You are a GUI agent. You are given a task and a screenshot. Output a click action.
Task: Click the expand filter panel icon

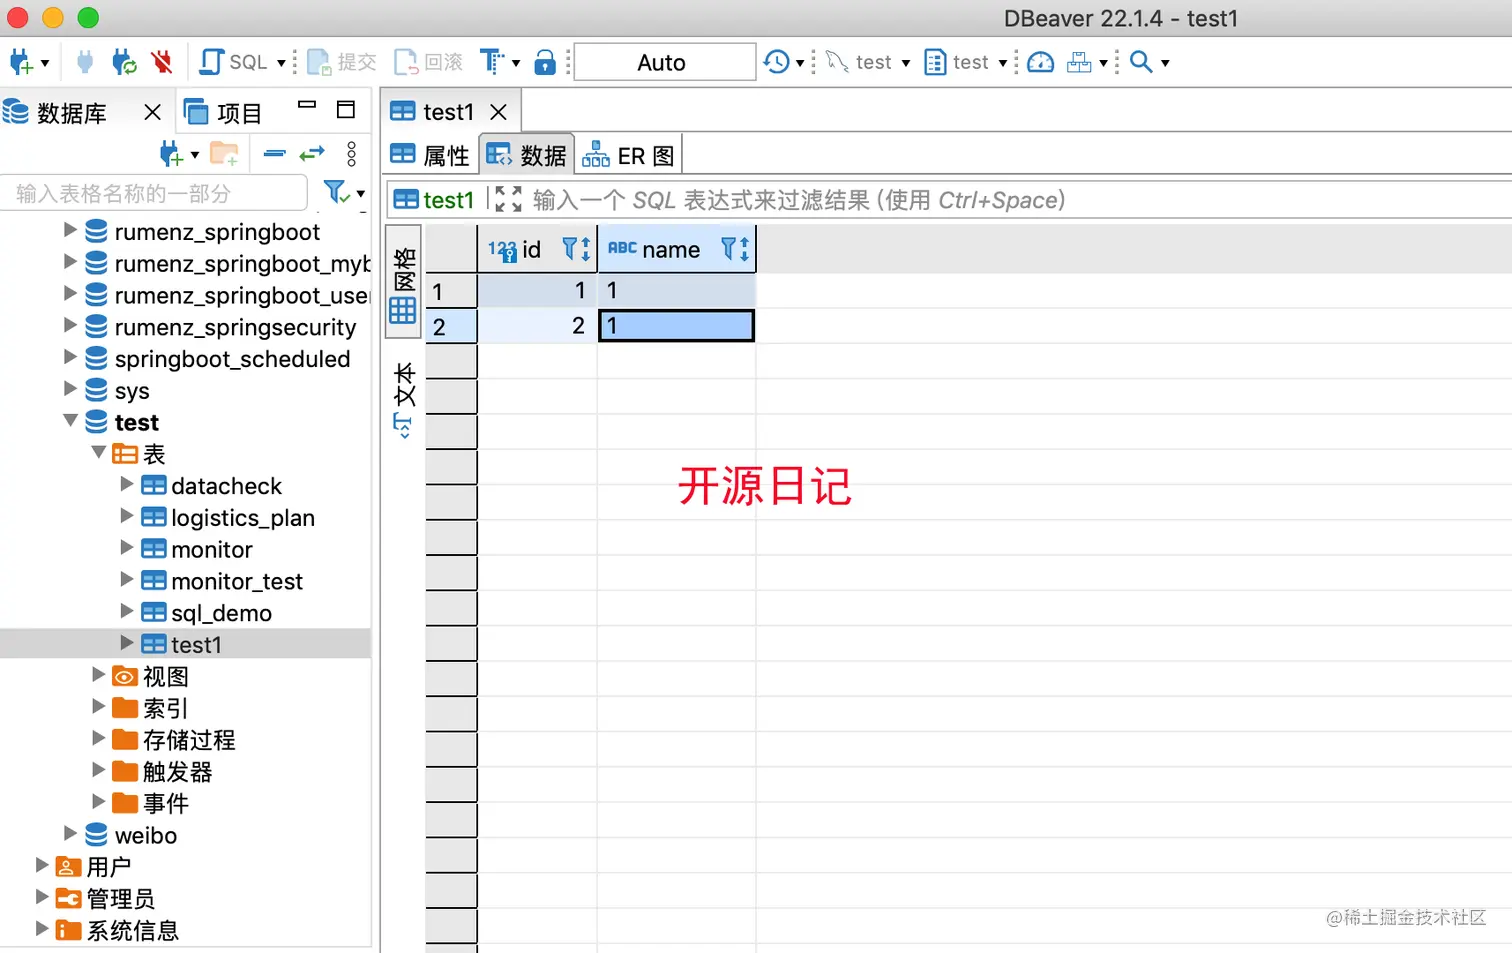pos(508,199)
